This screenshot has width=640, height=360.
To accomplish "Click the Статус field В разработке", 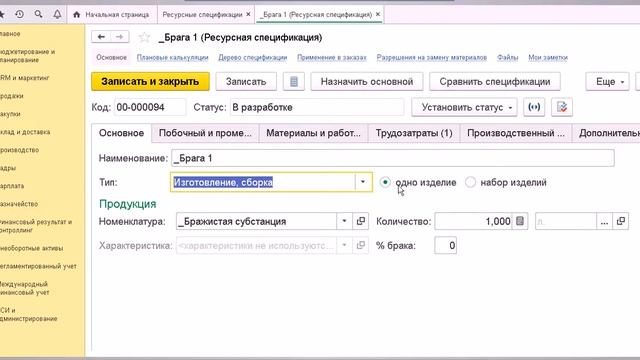I will pos(317,107).
